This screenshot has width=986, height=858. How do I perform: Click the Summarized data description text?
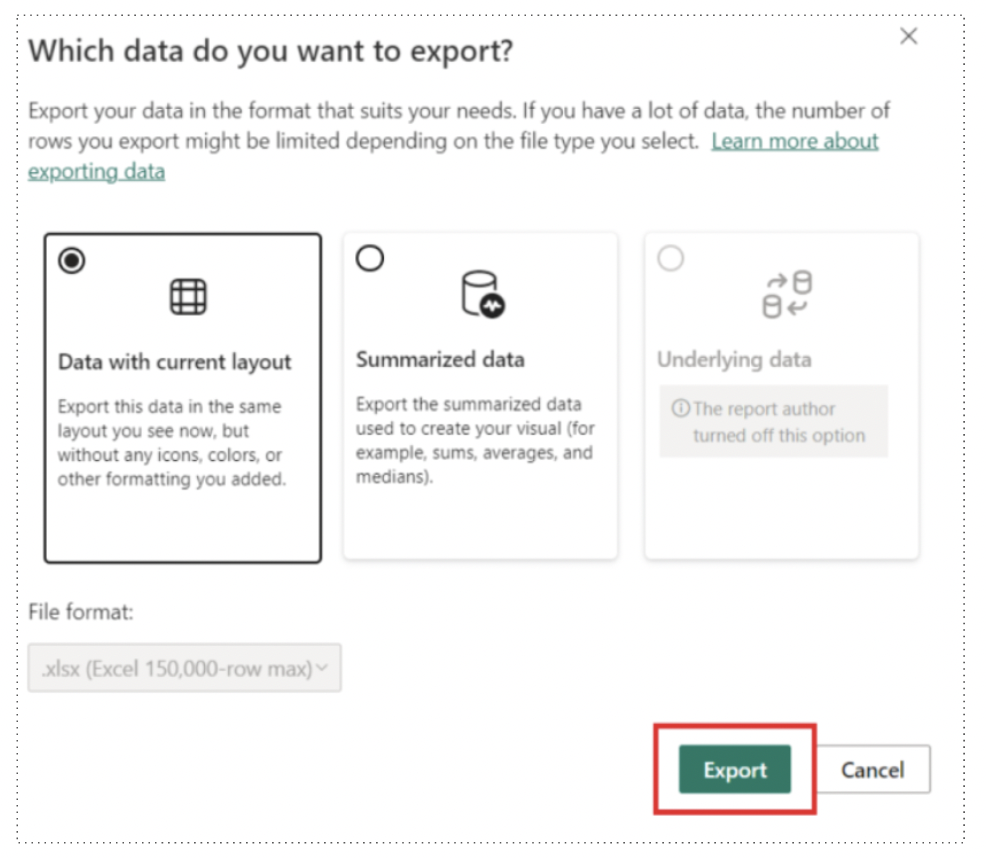pyautogui.click(x=475, y=440)
